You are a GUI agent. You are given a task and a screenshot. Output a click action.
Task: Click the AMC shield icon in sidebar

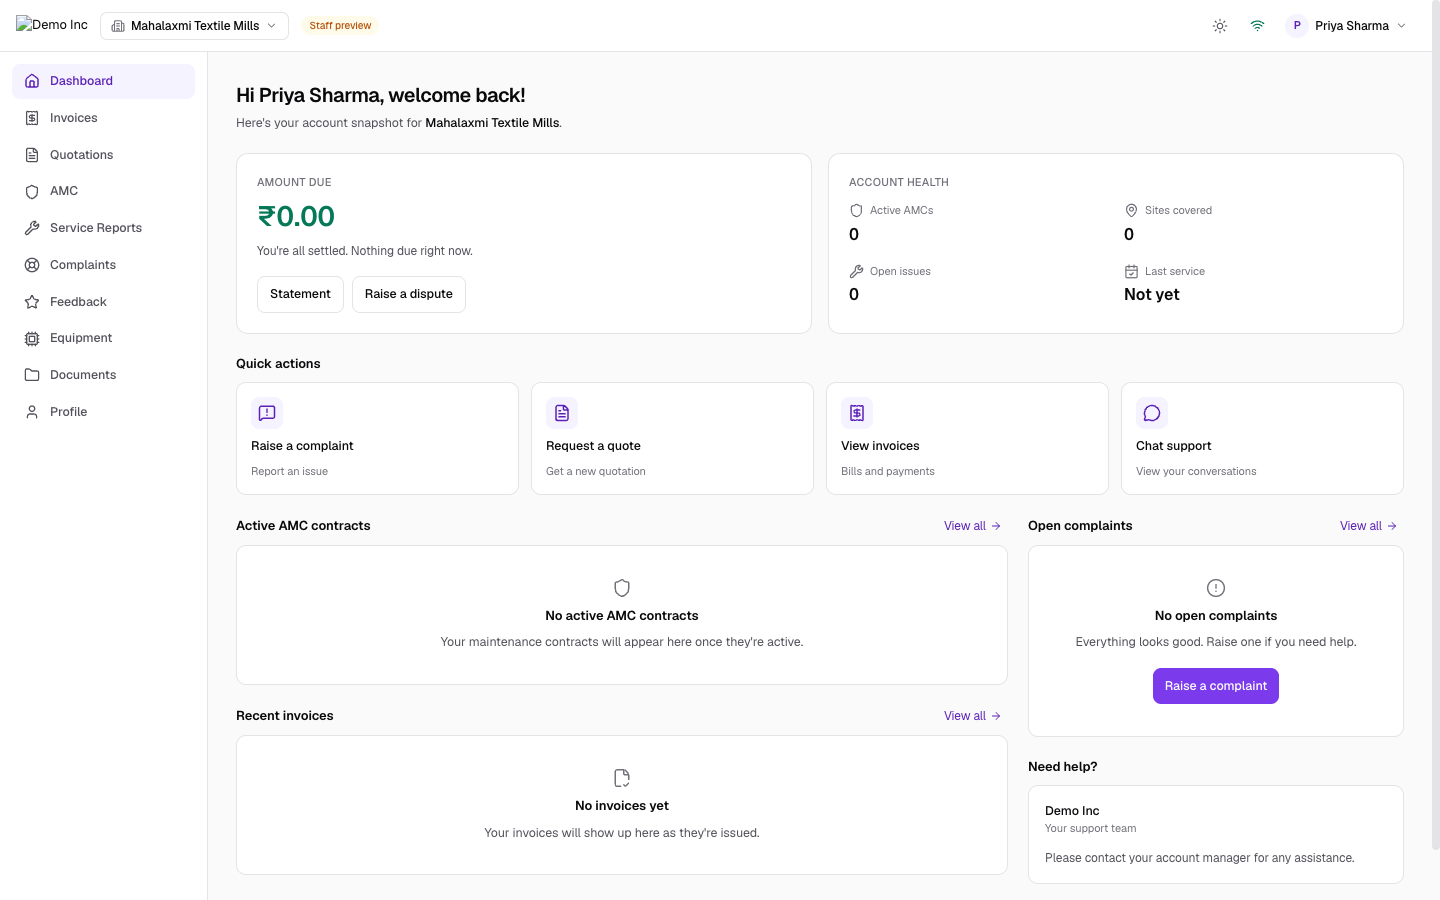click(32, 191)
